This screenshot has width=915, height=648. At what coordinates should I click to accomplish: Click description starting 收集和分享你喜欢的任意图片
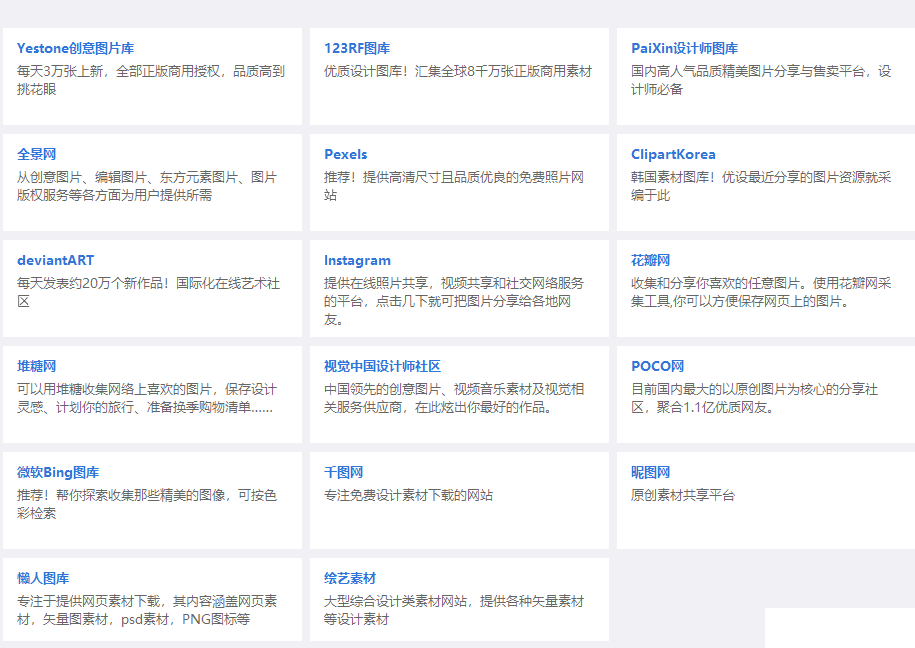(x=762, y=292)
